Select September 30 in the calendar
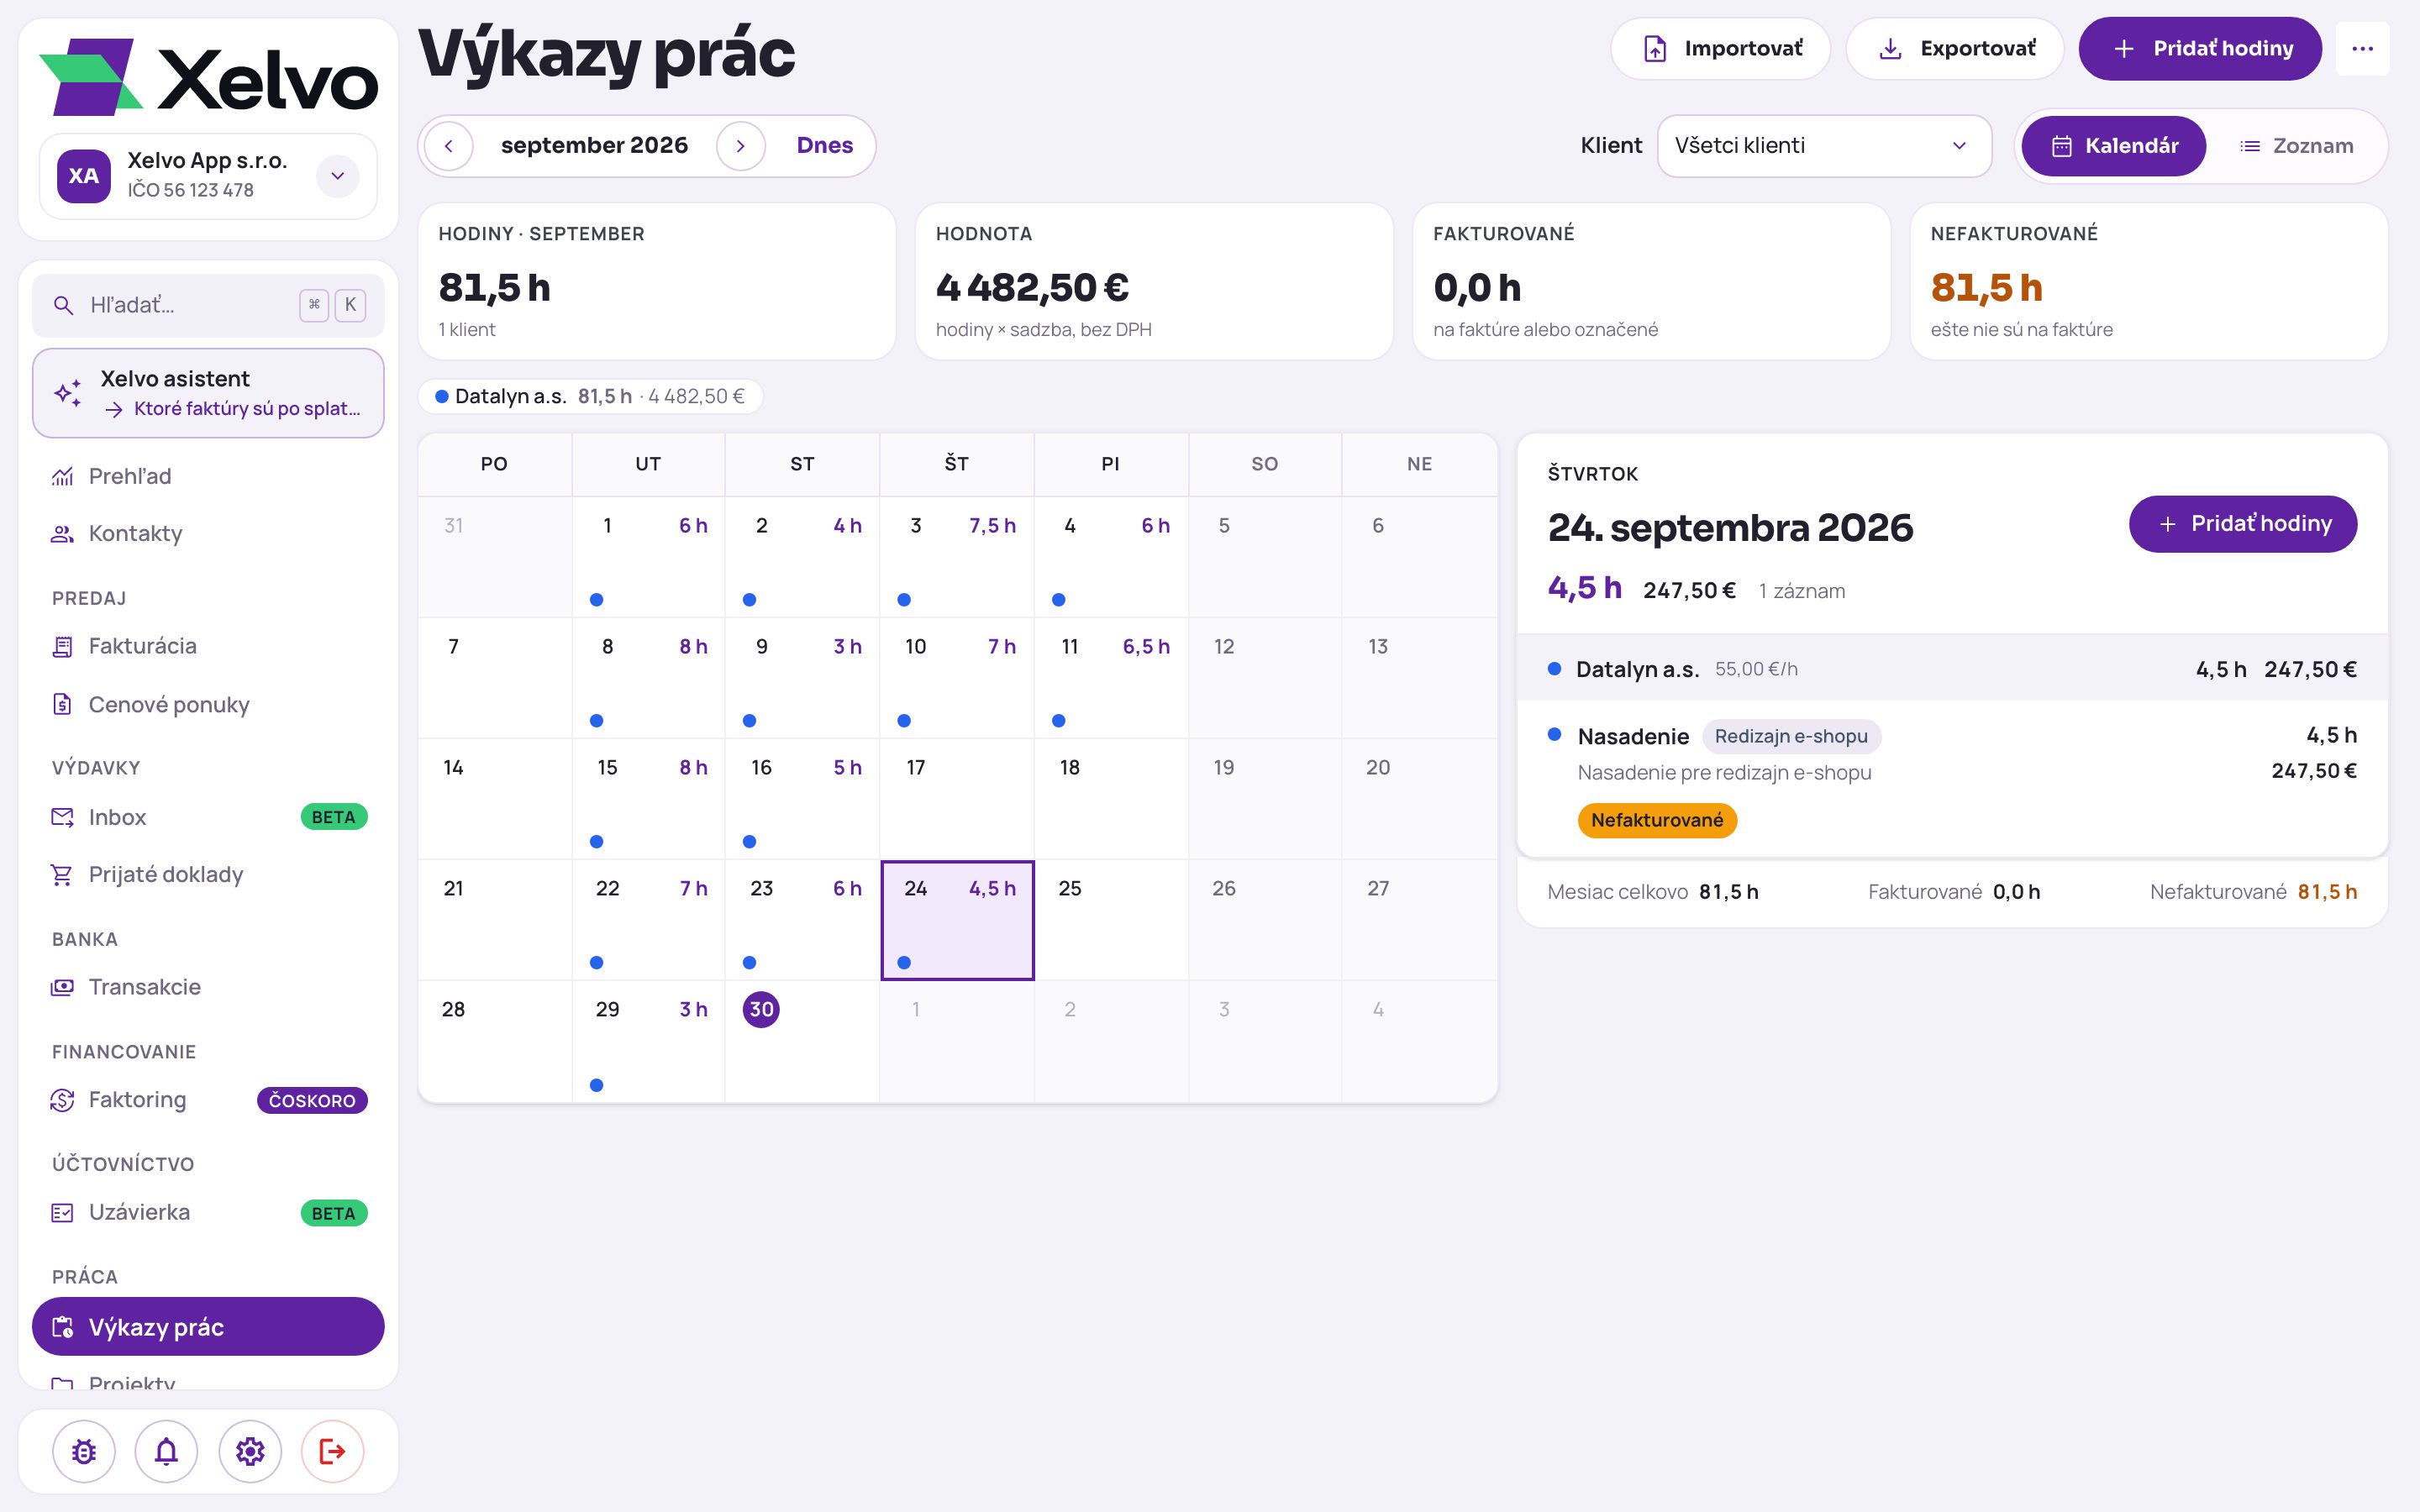Image resolution: width=2420 pixels, height=1512 pixels. 802,1042
